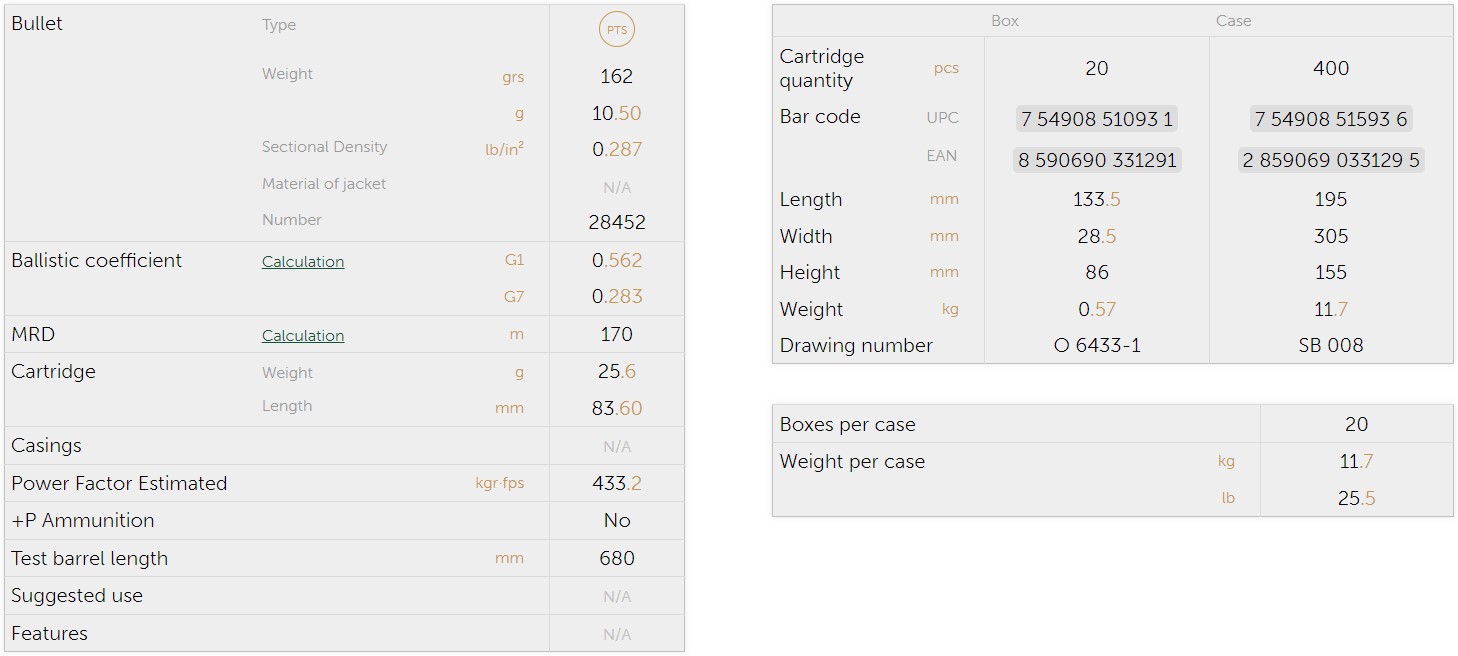Click the PTS bullet type icon
Screen dimensions: 1458x656
[x=617, y=30]
